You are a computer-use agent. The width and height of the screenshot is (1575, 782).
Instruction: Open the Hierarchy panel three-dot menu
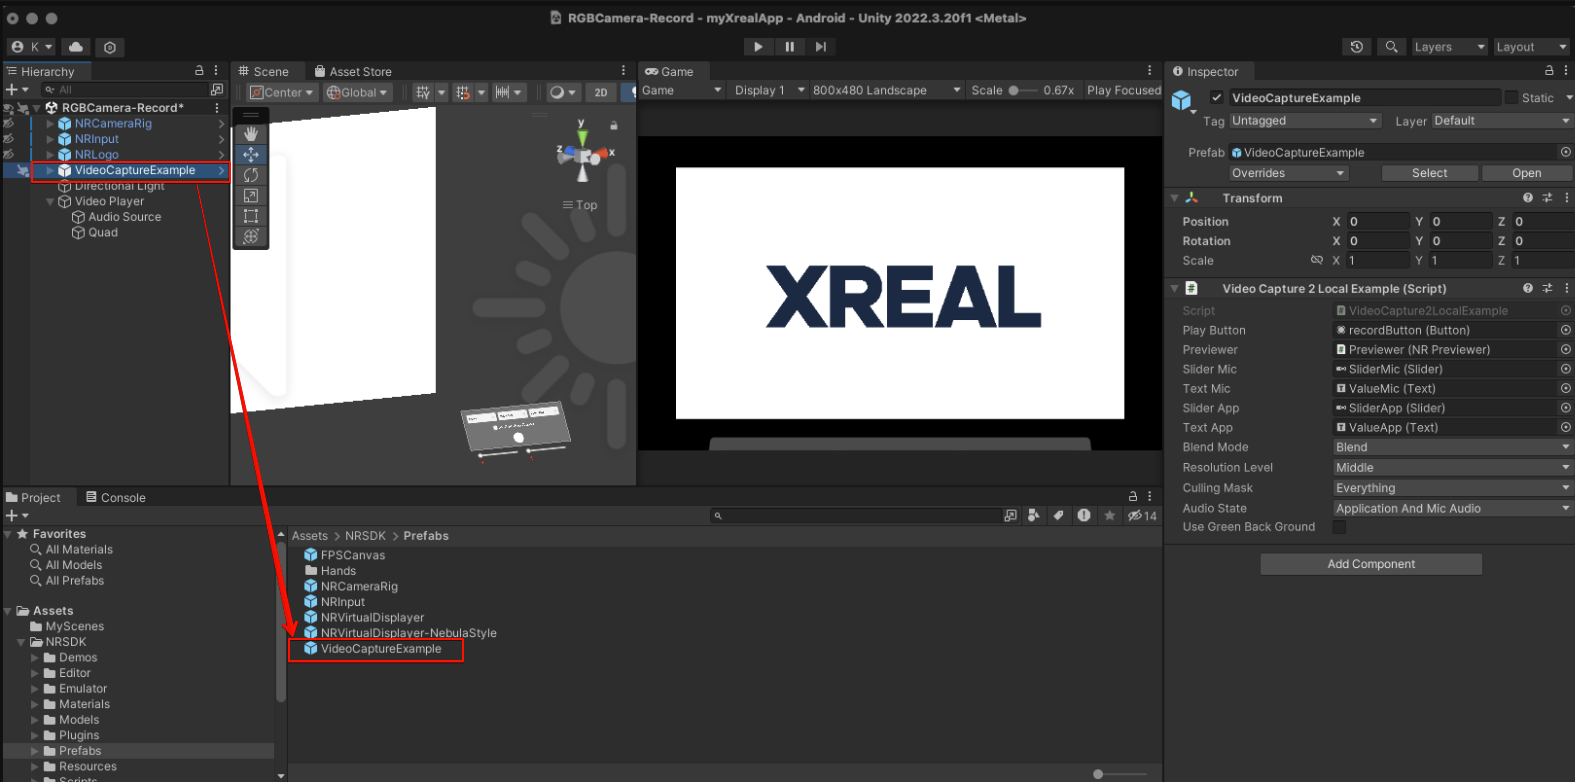point(216,71)
